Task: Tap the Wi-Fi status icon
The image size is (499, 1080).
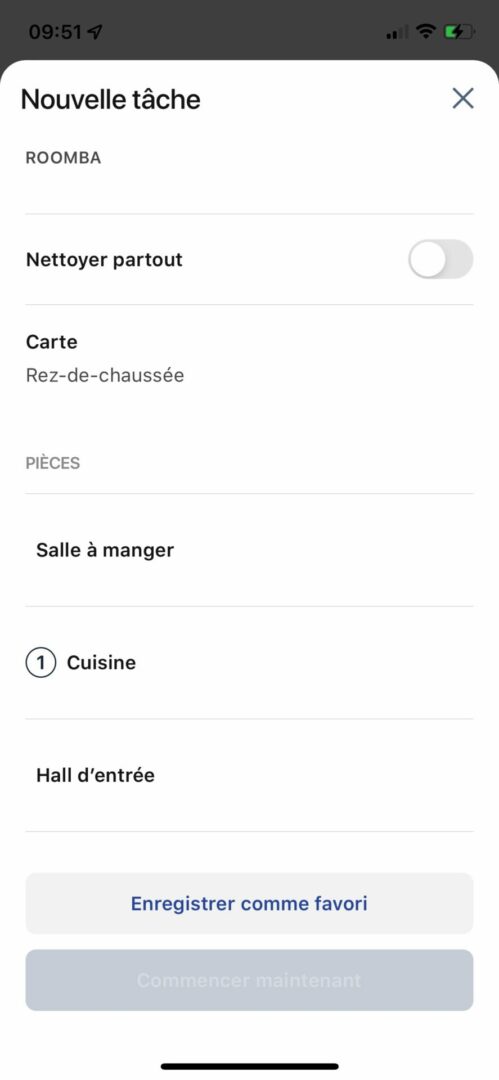Action: point(427,31)
